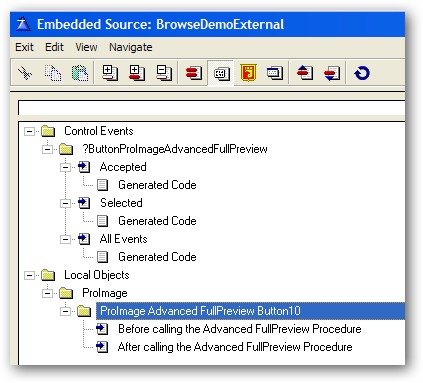This screenshot has width=423, height=383.
Task: Open the Edit menu
Action: pos(54,47)
